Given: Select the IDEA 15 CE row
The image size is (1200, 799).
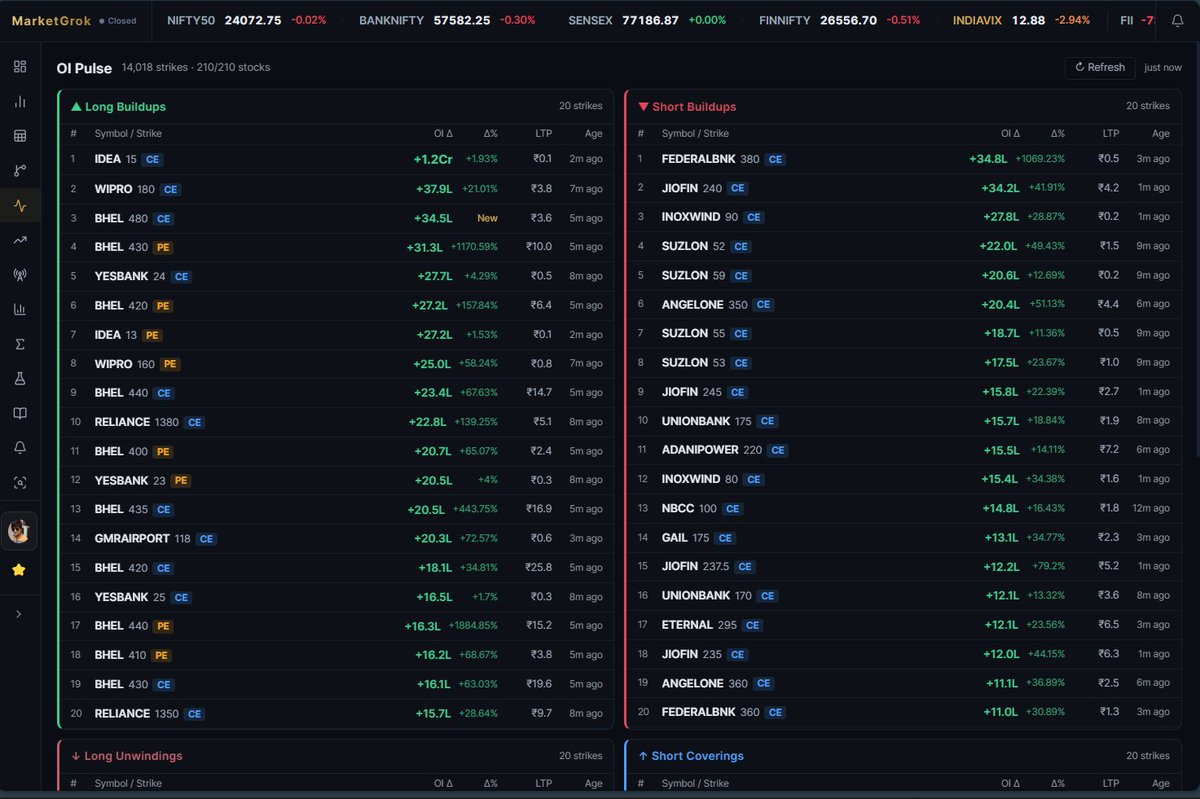Looking at the screenshot, I should pos(336,159).
